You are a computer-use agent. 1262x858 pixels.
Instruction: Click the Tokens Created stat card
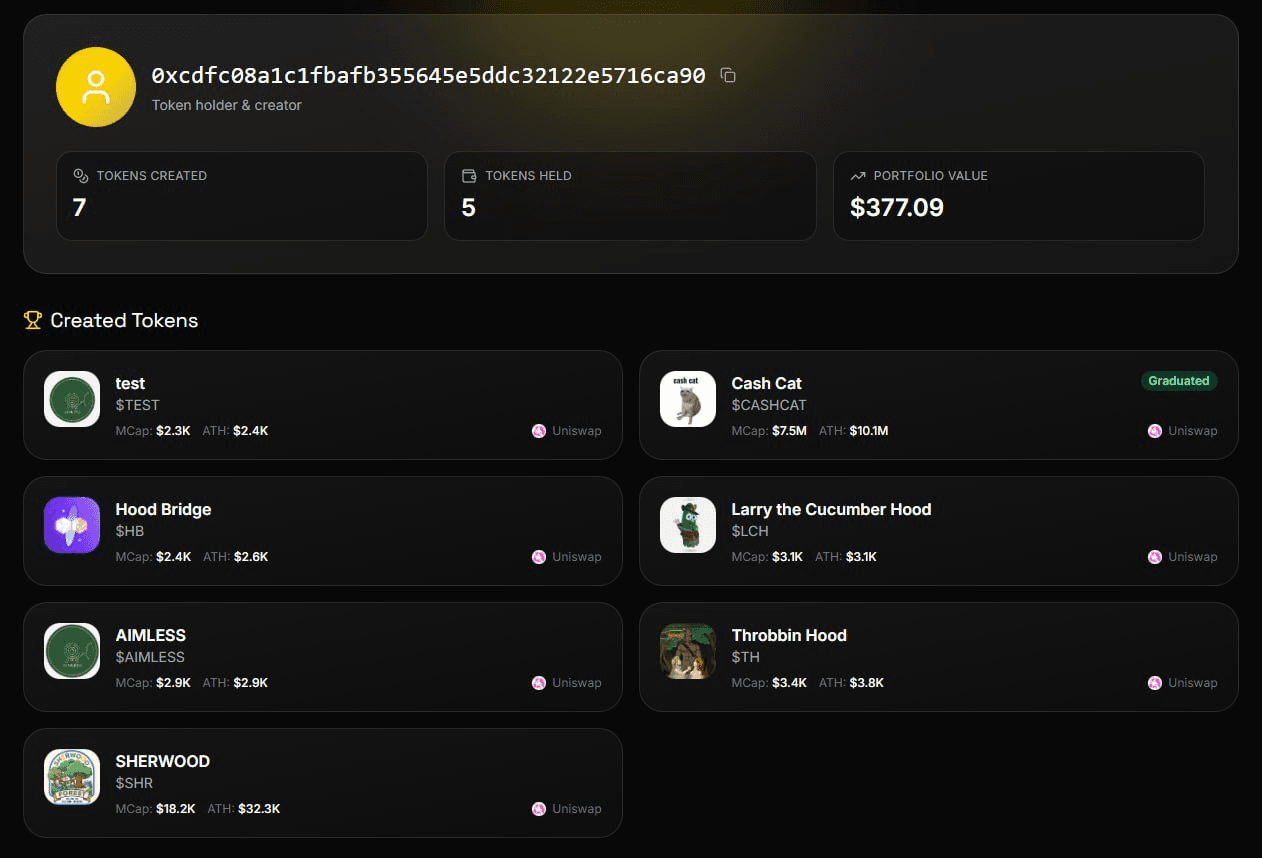242,196
